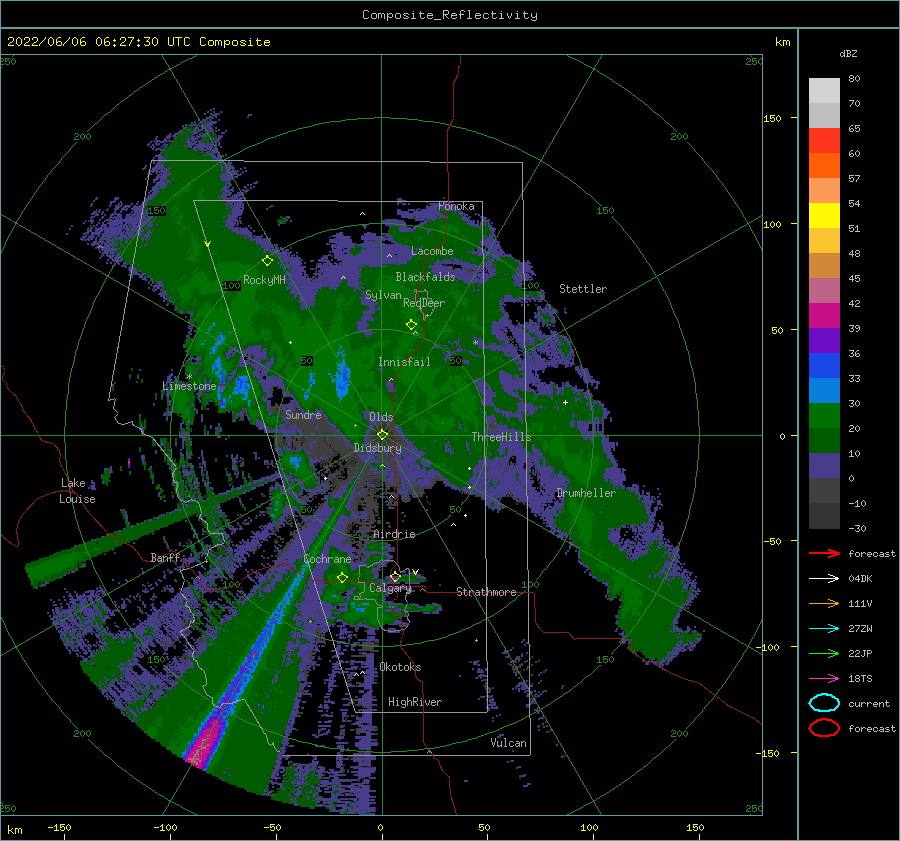Image resolution: width=900 pixels, height=841 pixels.
Task: Click the Sylvan label
Action: pos(383,295)
